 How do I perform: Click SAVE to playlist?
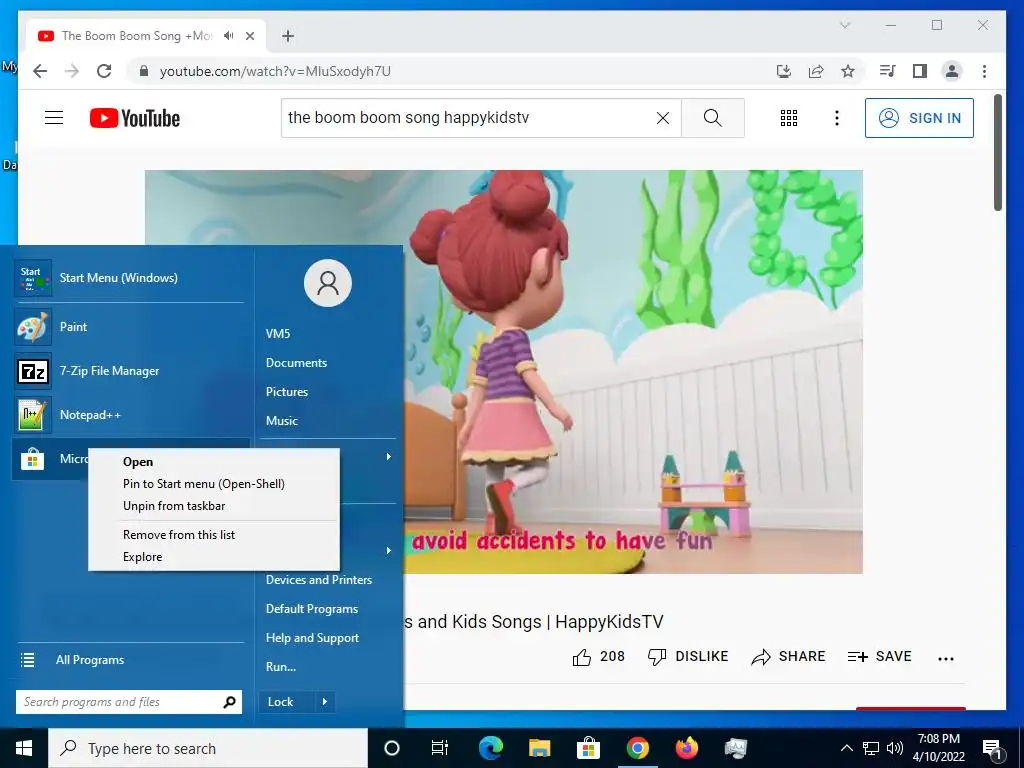[x=879, y=657]
